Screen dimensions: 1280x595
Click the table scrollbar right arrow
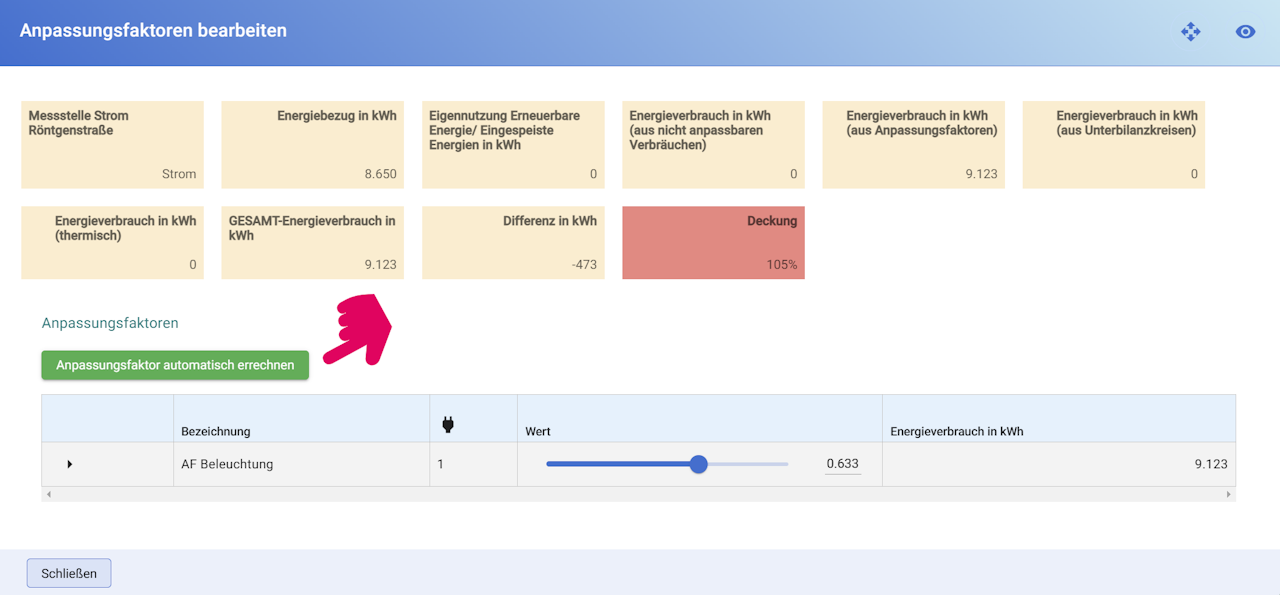[x=1229, y=494]
